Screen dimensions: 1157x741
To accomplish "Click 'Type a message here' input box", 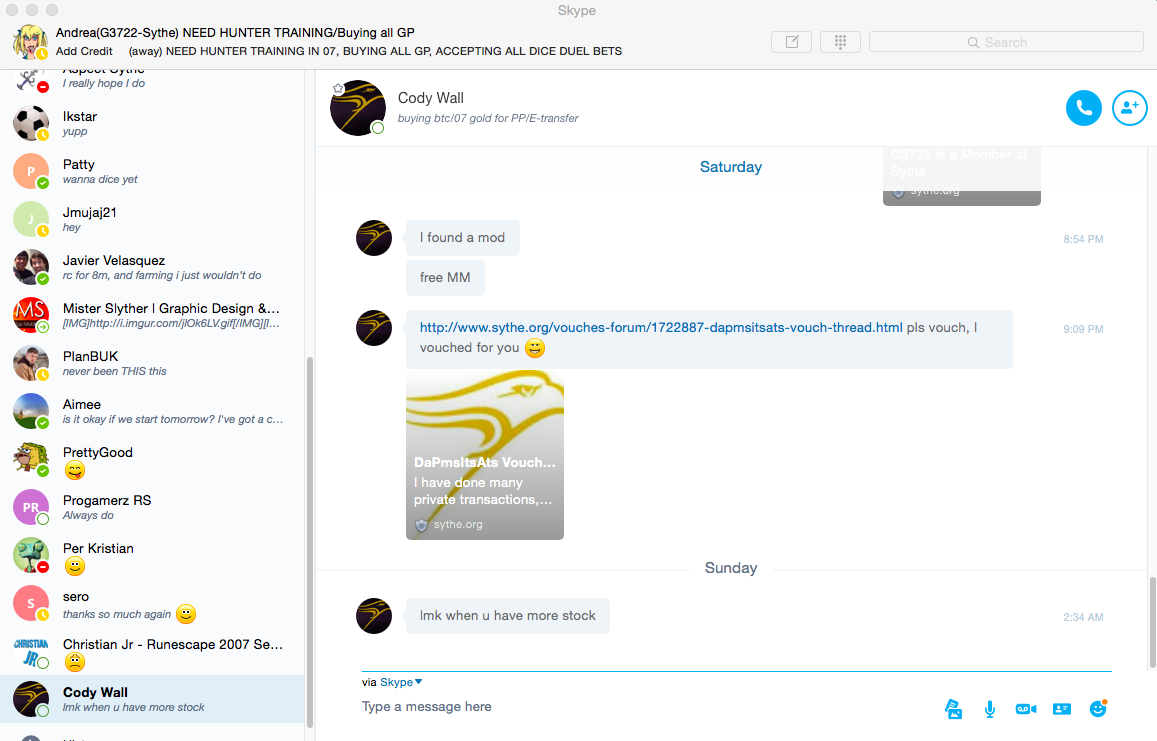I will click(649, 707).
